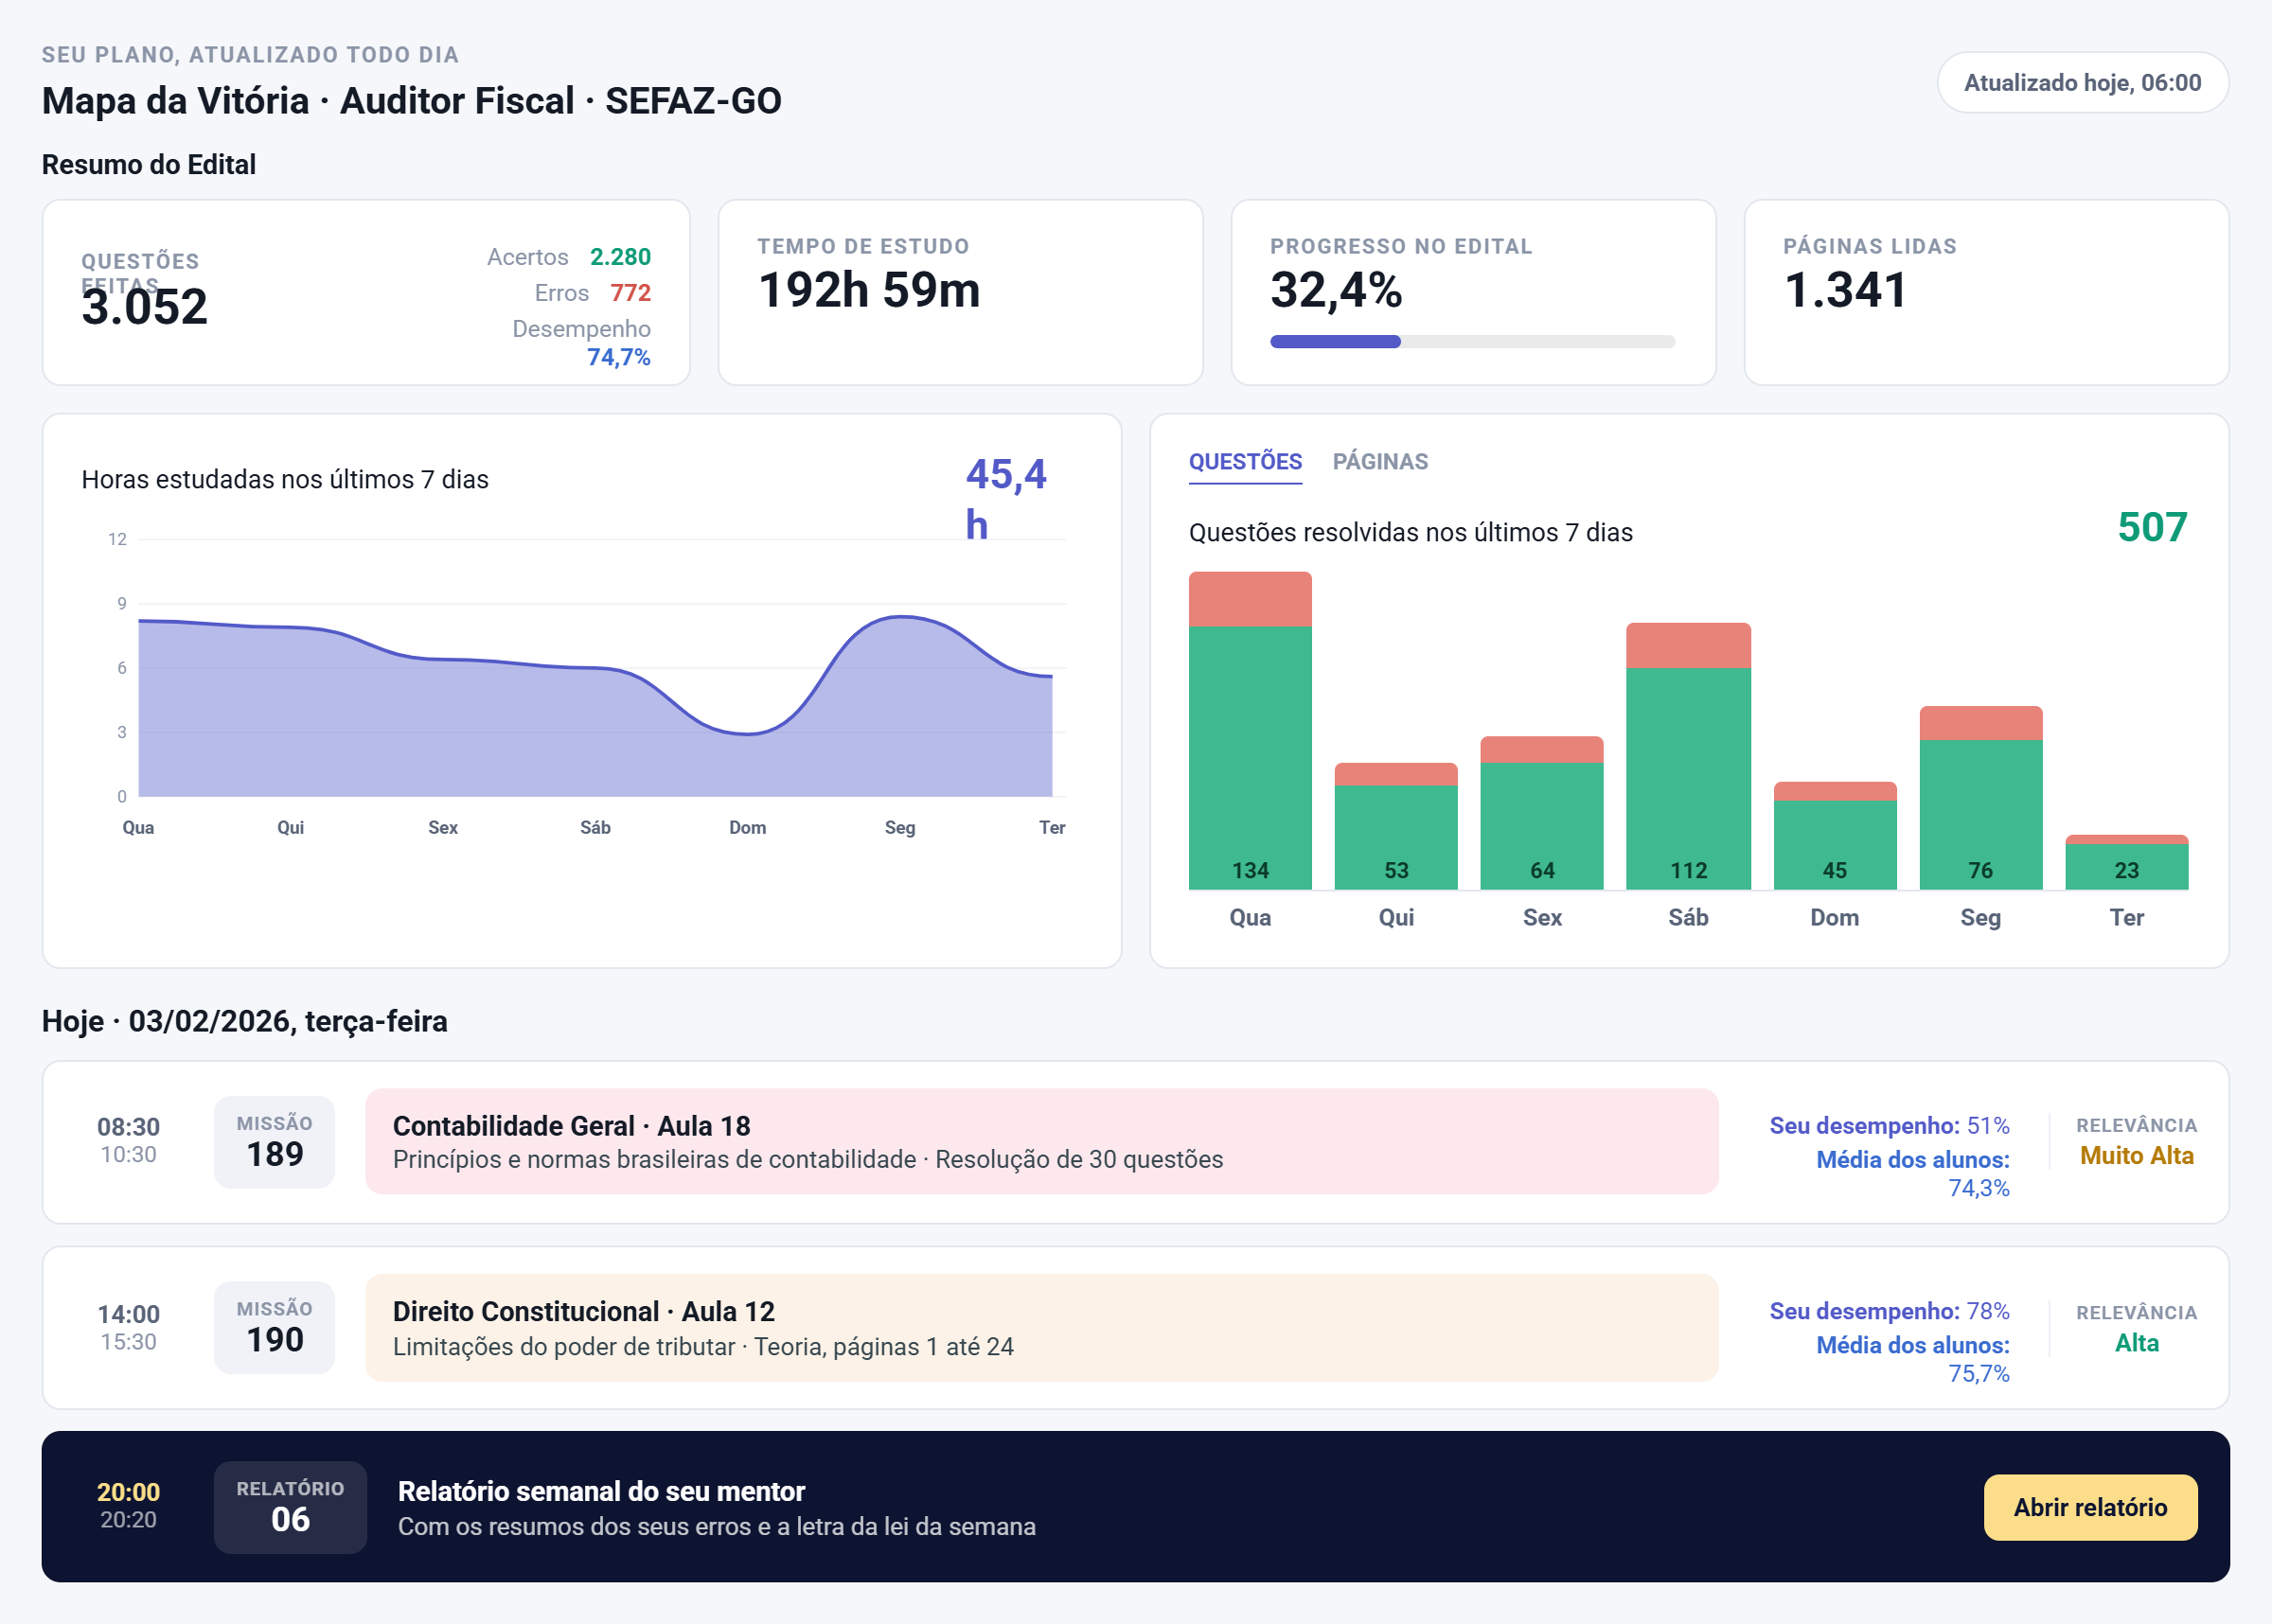Image resolution: width=2272 pixels, height=1624 pixels.
Task: Click the 14:00 mission start time
Action: [128, 1314]
